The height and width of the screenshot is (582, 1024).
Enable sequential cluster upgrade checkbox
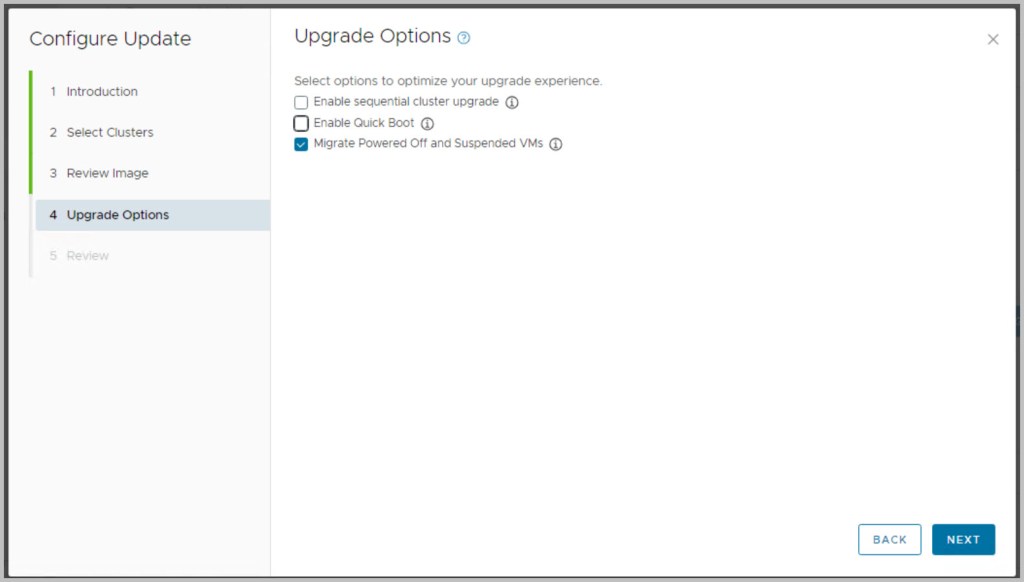(x=301, y=102)
